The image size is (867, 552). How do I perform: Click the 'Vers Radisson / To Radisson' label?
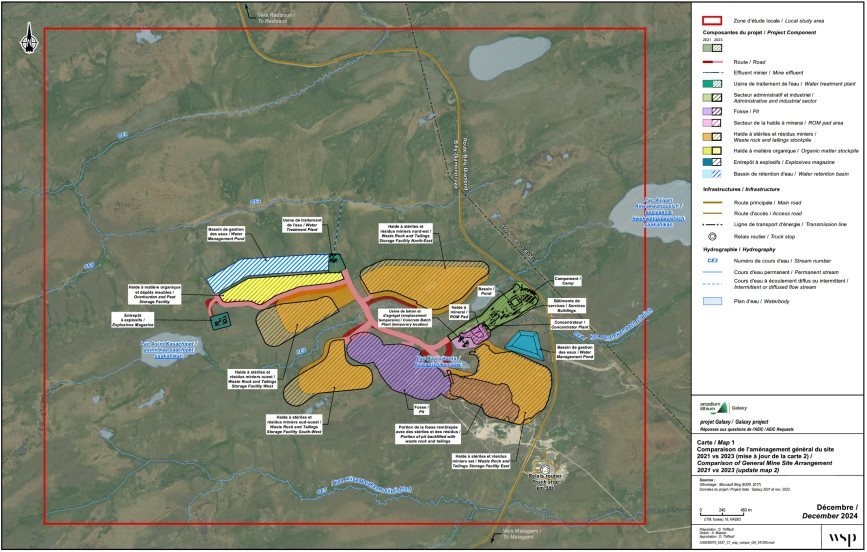(277, 18)
